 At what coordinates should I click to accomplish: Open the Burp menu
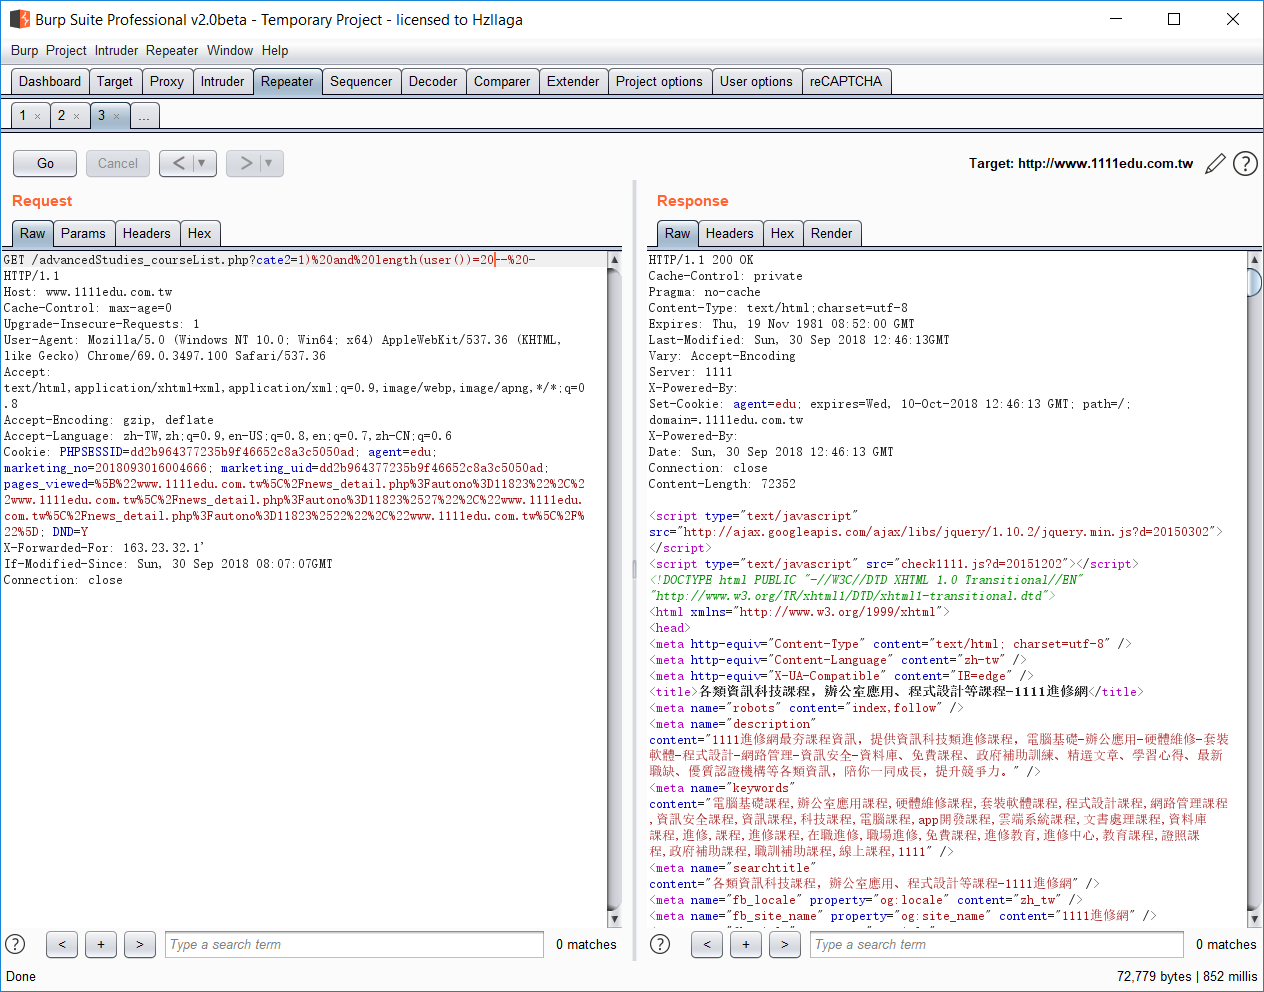(x=24, y=50)
